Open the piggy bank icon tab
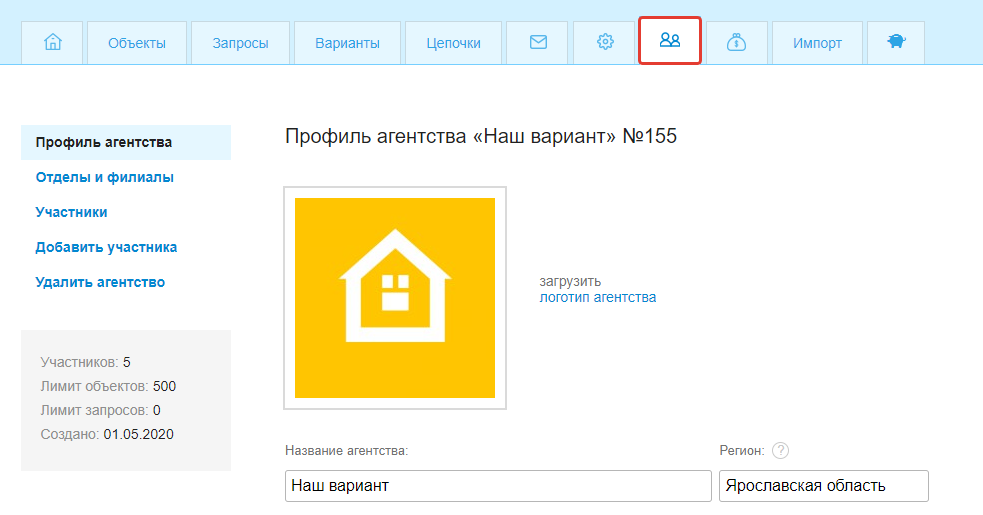Screen dimensions: 983x515 tap(895, 43)
